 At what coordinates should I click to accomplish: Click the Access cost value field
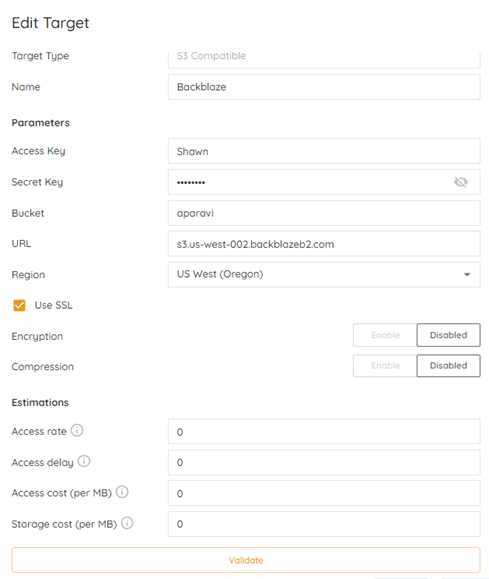324,493
